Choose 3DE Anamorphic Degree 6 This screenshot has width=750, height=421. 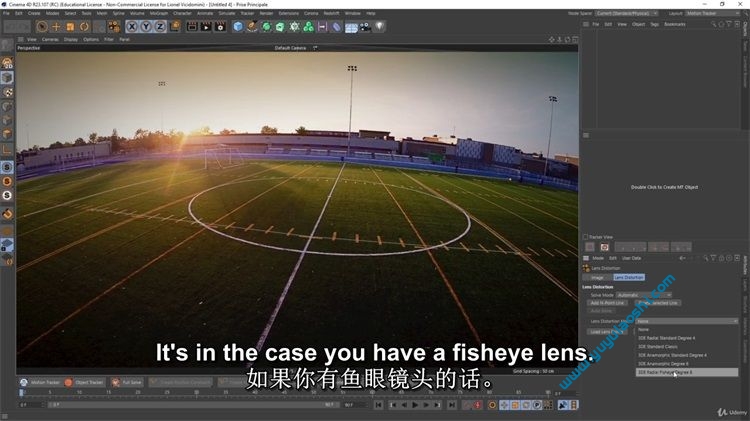687,364
